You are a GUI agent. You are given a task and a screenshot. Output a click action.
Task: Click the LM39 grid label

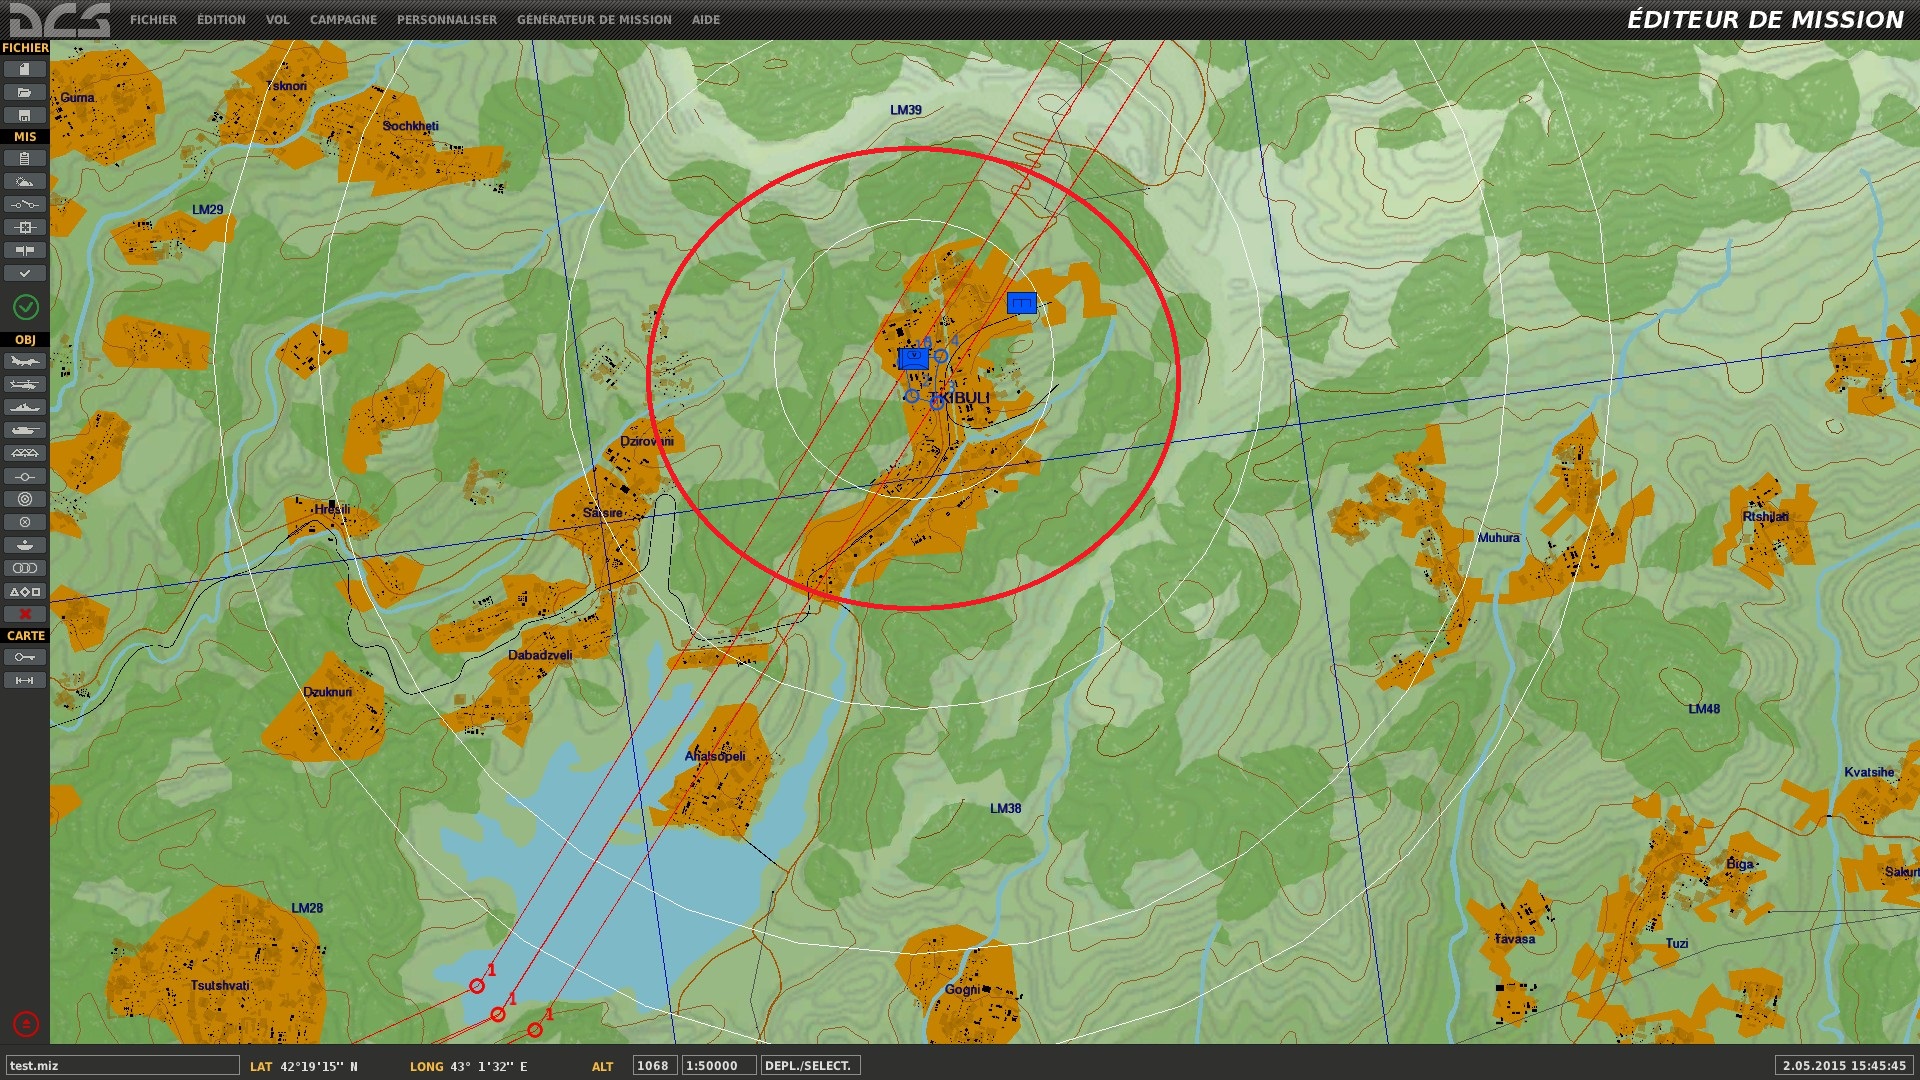click(905, 110)
